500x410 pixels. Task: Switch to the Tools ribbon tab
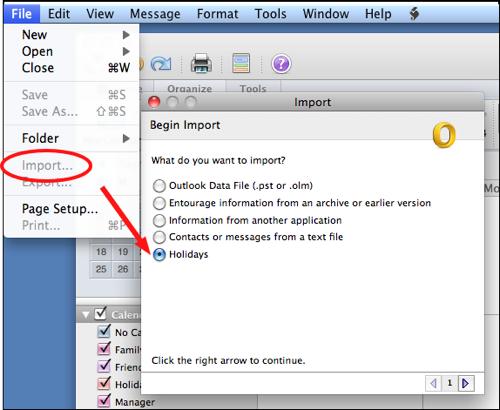click(253, 89)
